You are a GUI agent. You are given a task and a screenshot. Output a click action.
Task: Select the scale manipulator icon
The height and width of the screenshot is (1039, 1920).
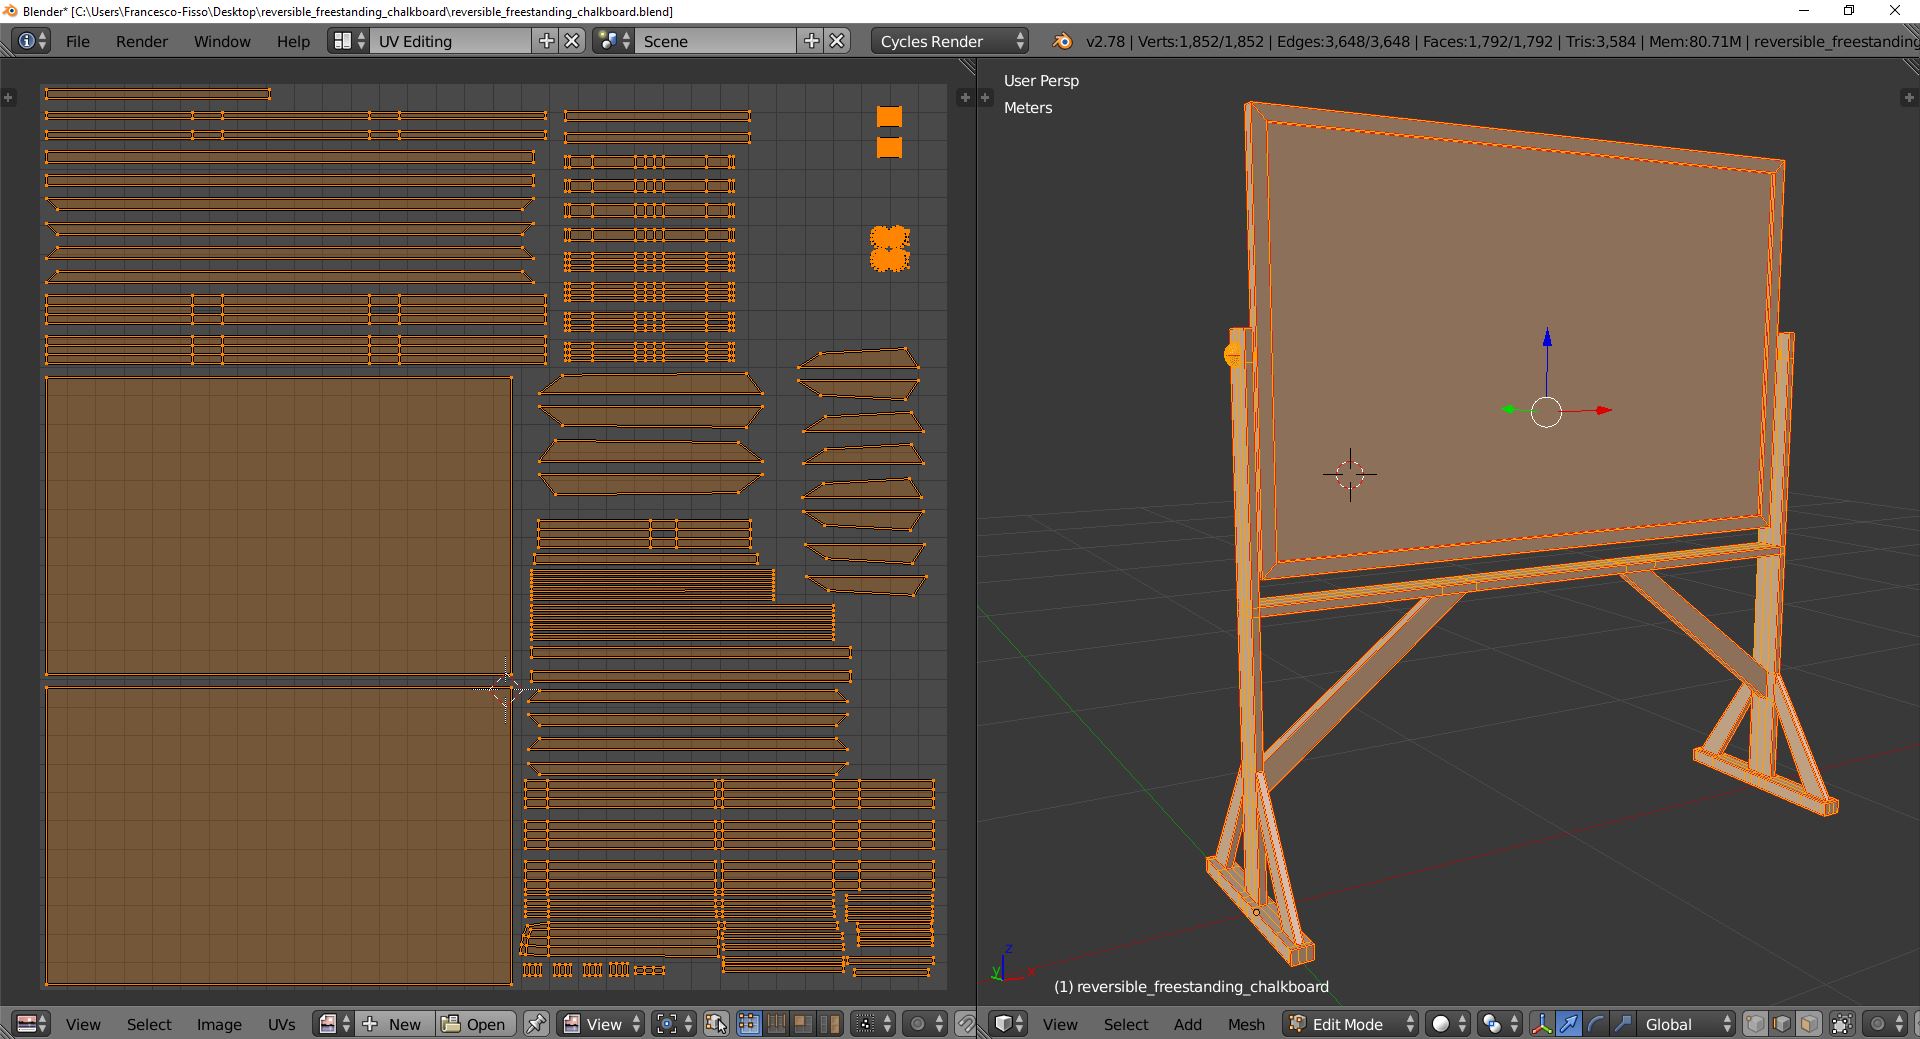coord(1622,1024)
